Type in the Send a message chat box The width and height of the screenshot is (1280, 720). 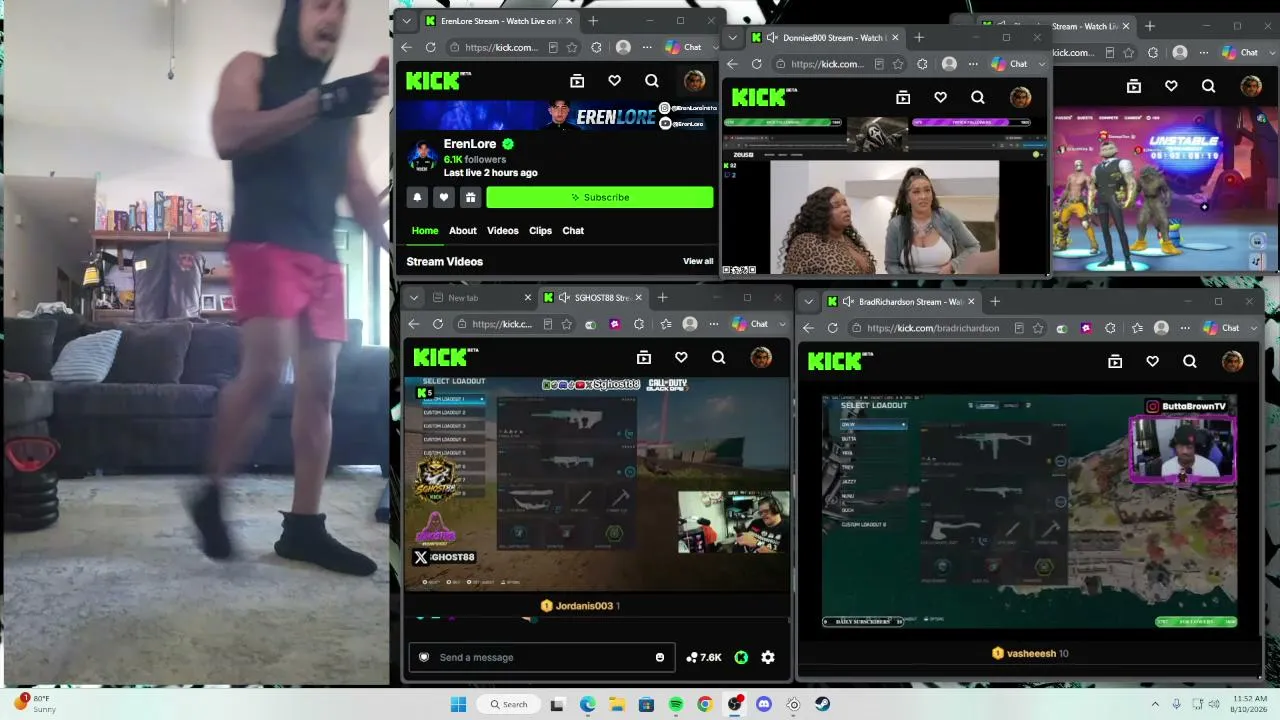[541, 657]
